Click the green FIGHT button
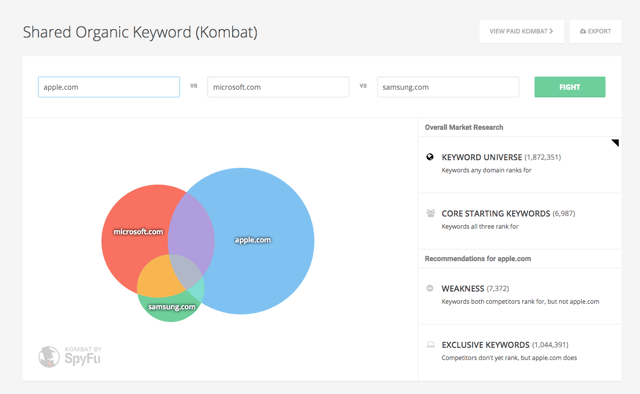640x394 pixels. coord(570,87)
